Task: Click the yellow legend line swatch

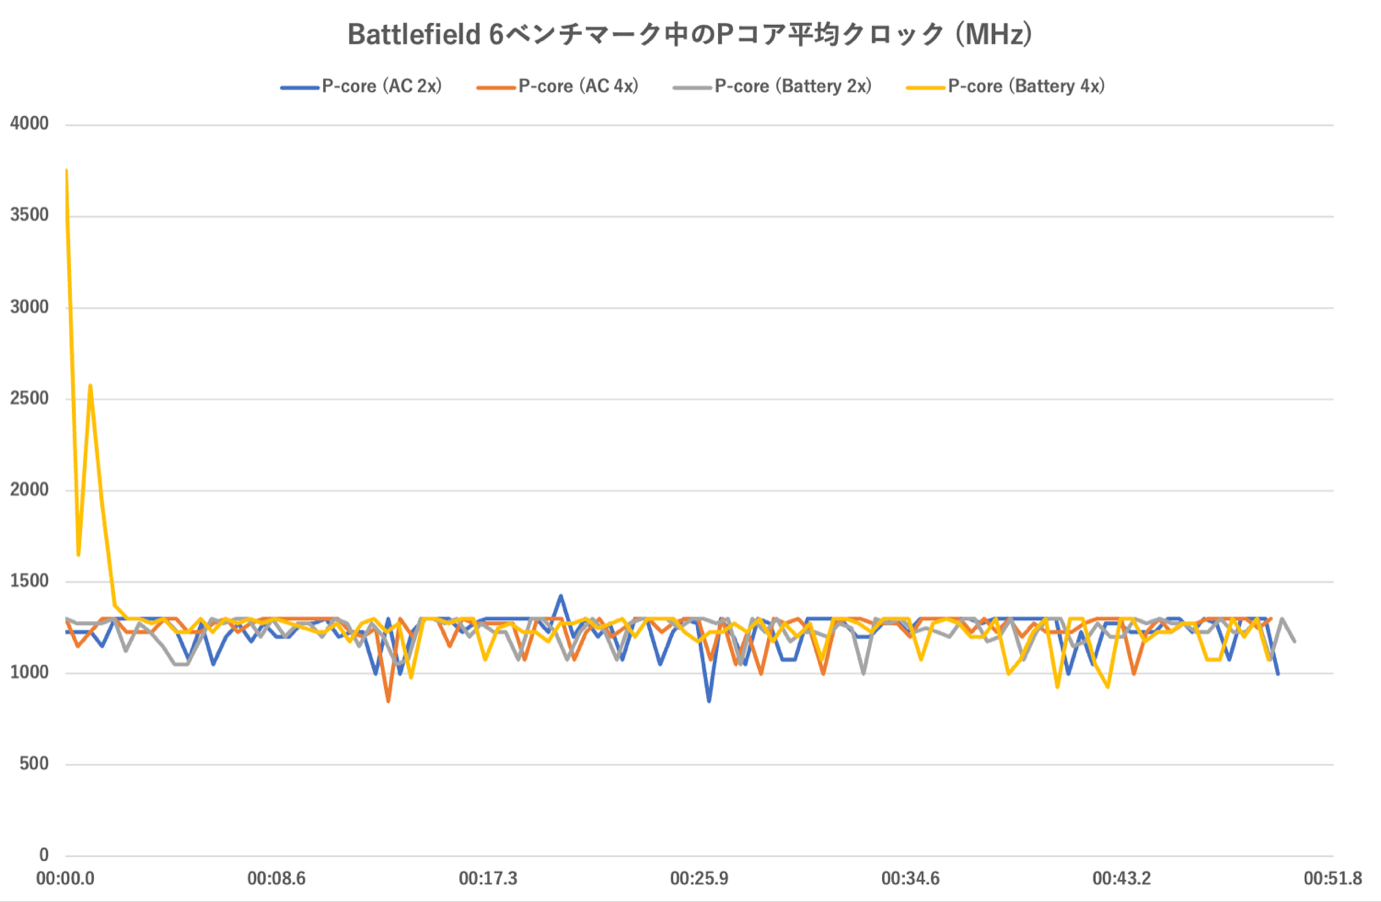Action: (x=925, y=88)
